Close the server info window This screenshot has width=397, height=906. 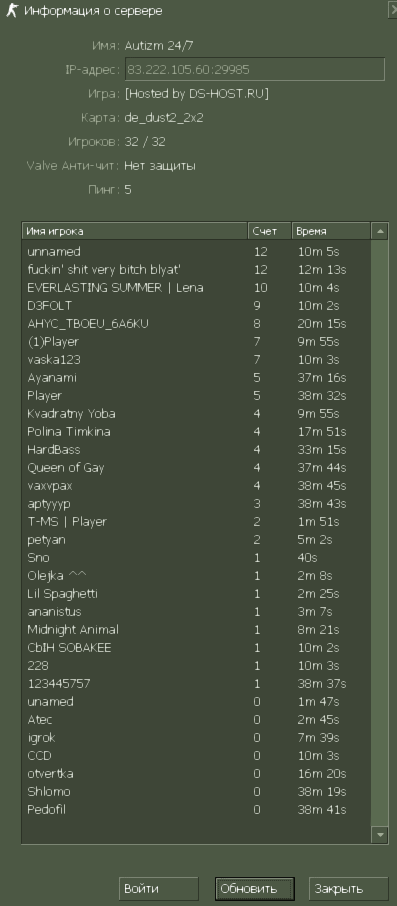tap(393, 10)
